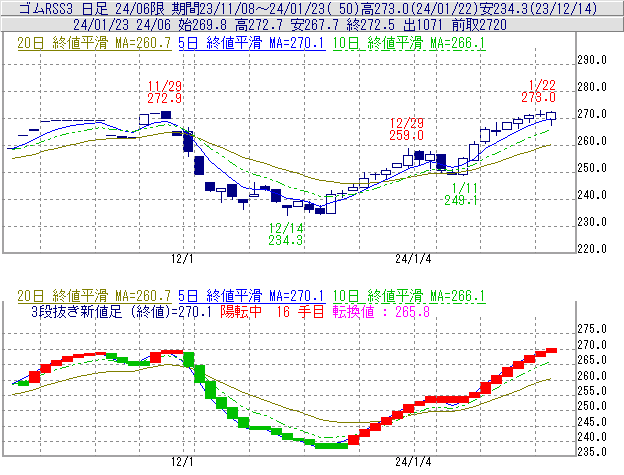This screenshot has height=475, width=624.
Task: Click the 5日 終値平滑 legend in lower chart
Action: point(252,296)
